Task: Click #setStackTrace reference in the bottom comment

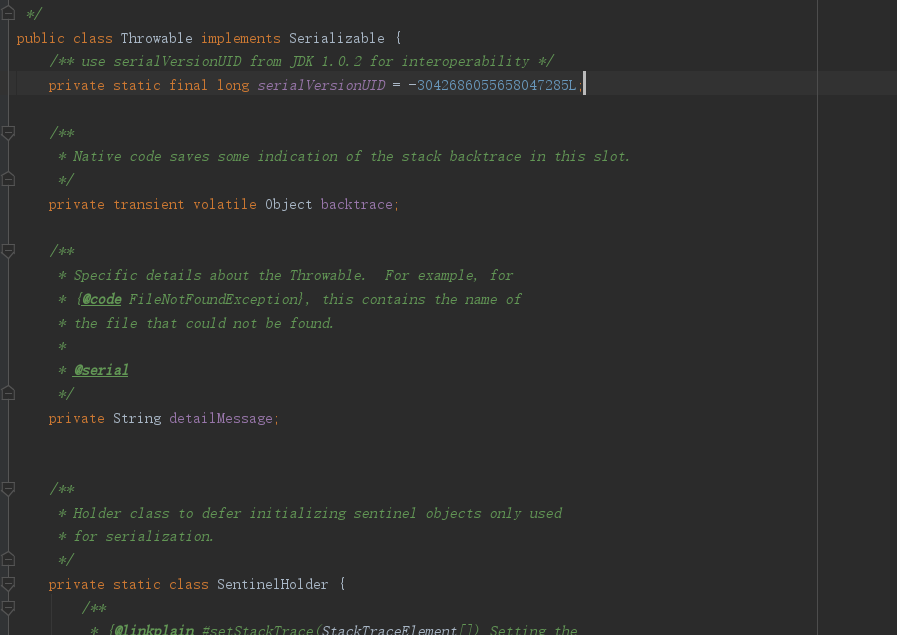Action: click(x=258, y=630)
